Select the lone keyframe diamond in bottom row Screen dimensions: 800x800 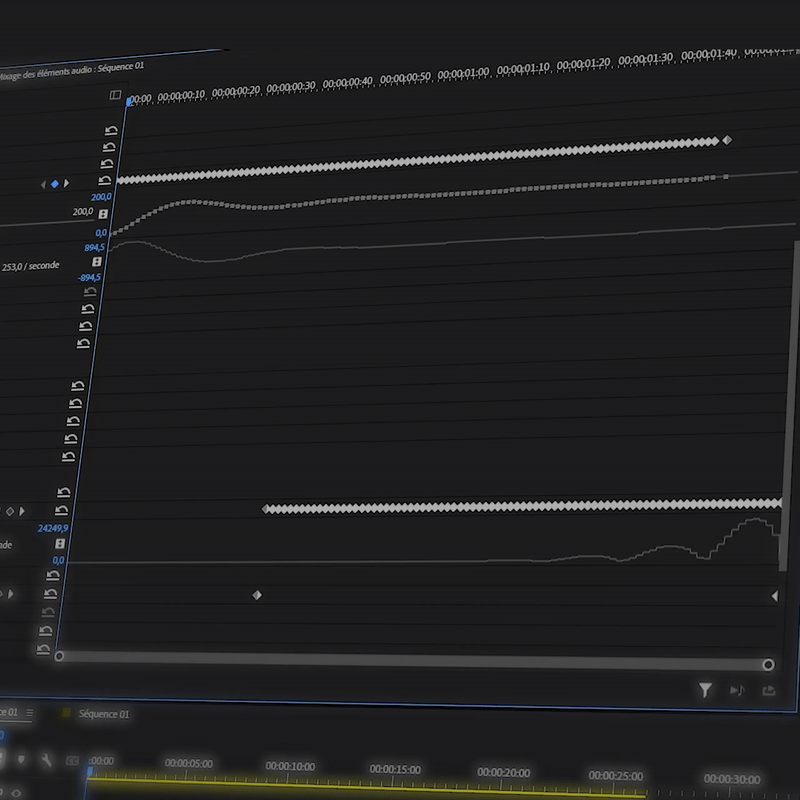click(x=257, y=595)
